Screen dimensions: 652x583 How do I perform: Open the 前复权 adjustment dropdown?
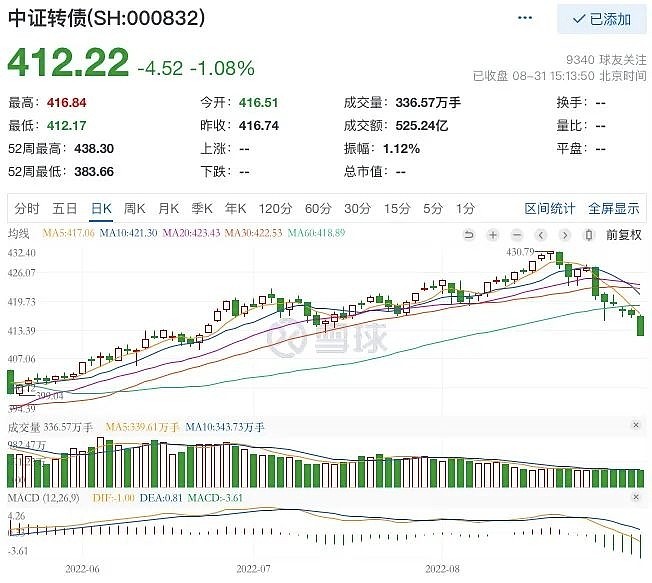click(624, 235)
